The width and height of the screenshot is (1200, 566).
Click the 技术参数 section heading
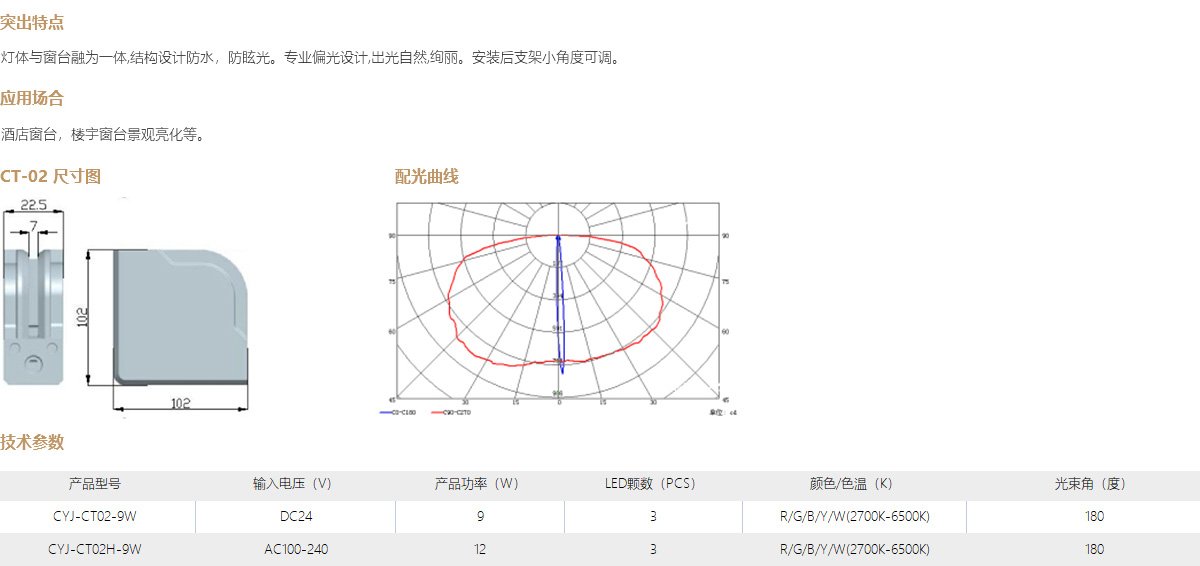coord(32,442)
